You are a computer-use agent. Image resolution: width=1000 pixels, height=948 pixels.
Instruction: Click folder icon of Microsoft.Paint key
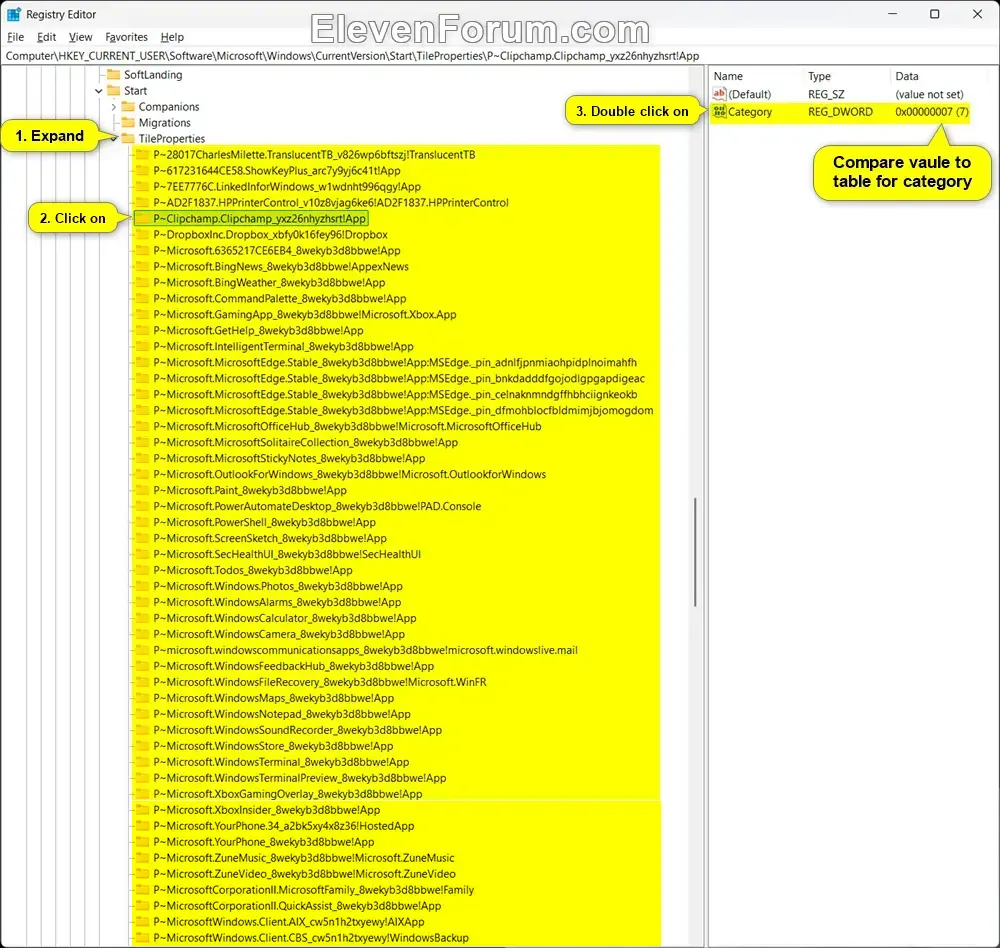(x=142, y=490)
